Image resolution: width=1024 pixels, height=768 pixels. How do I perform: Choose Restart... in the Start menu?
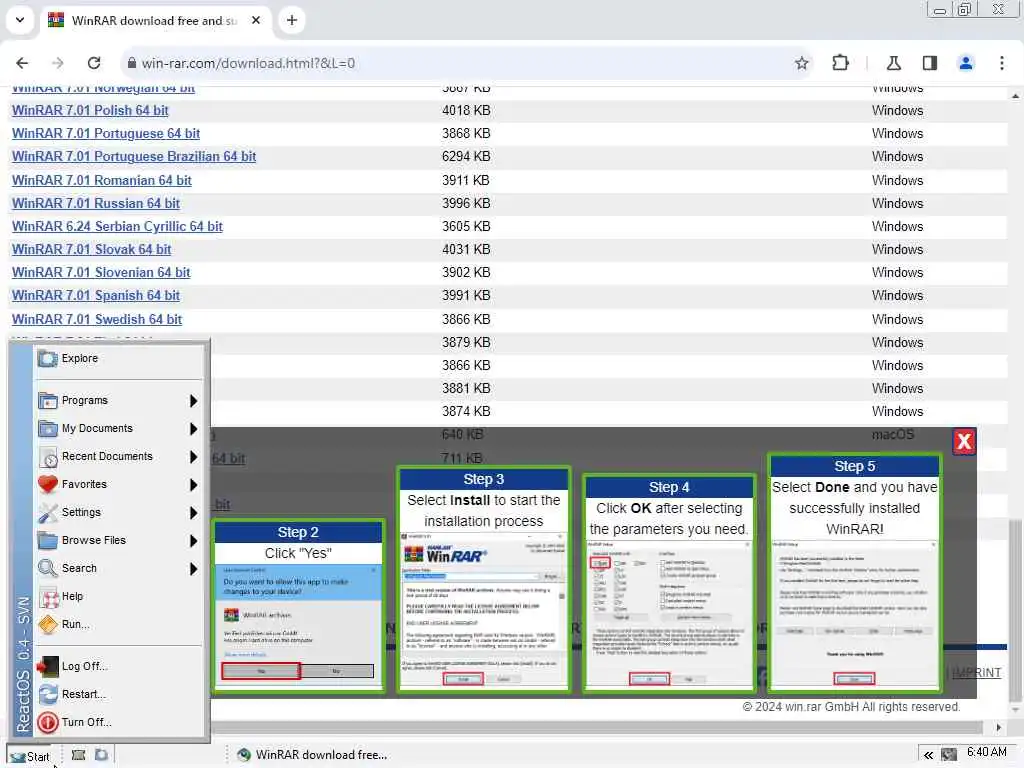pos(119,695)
